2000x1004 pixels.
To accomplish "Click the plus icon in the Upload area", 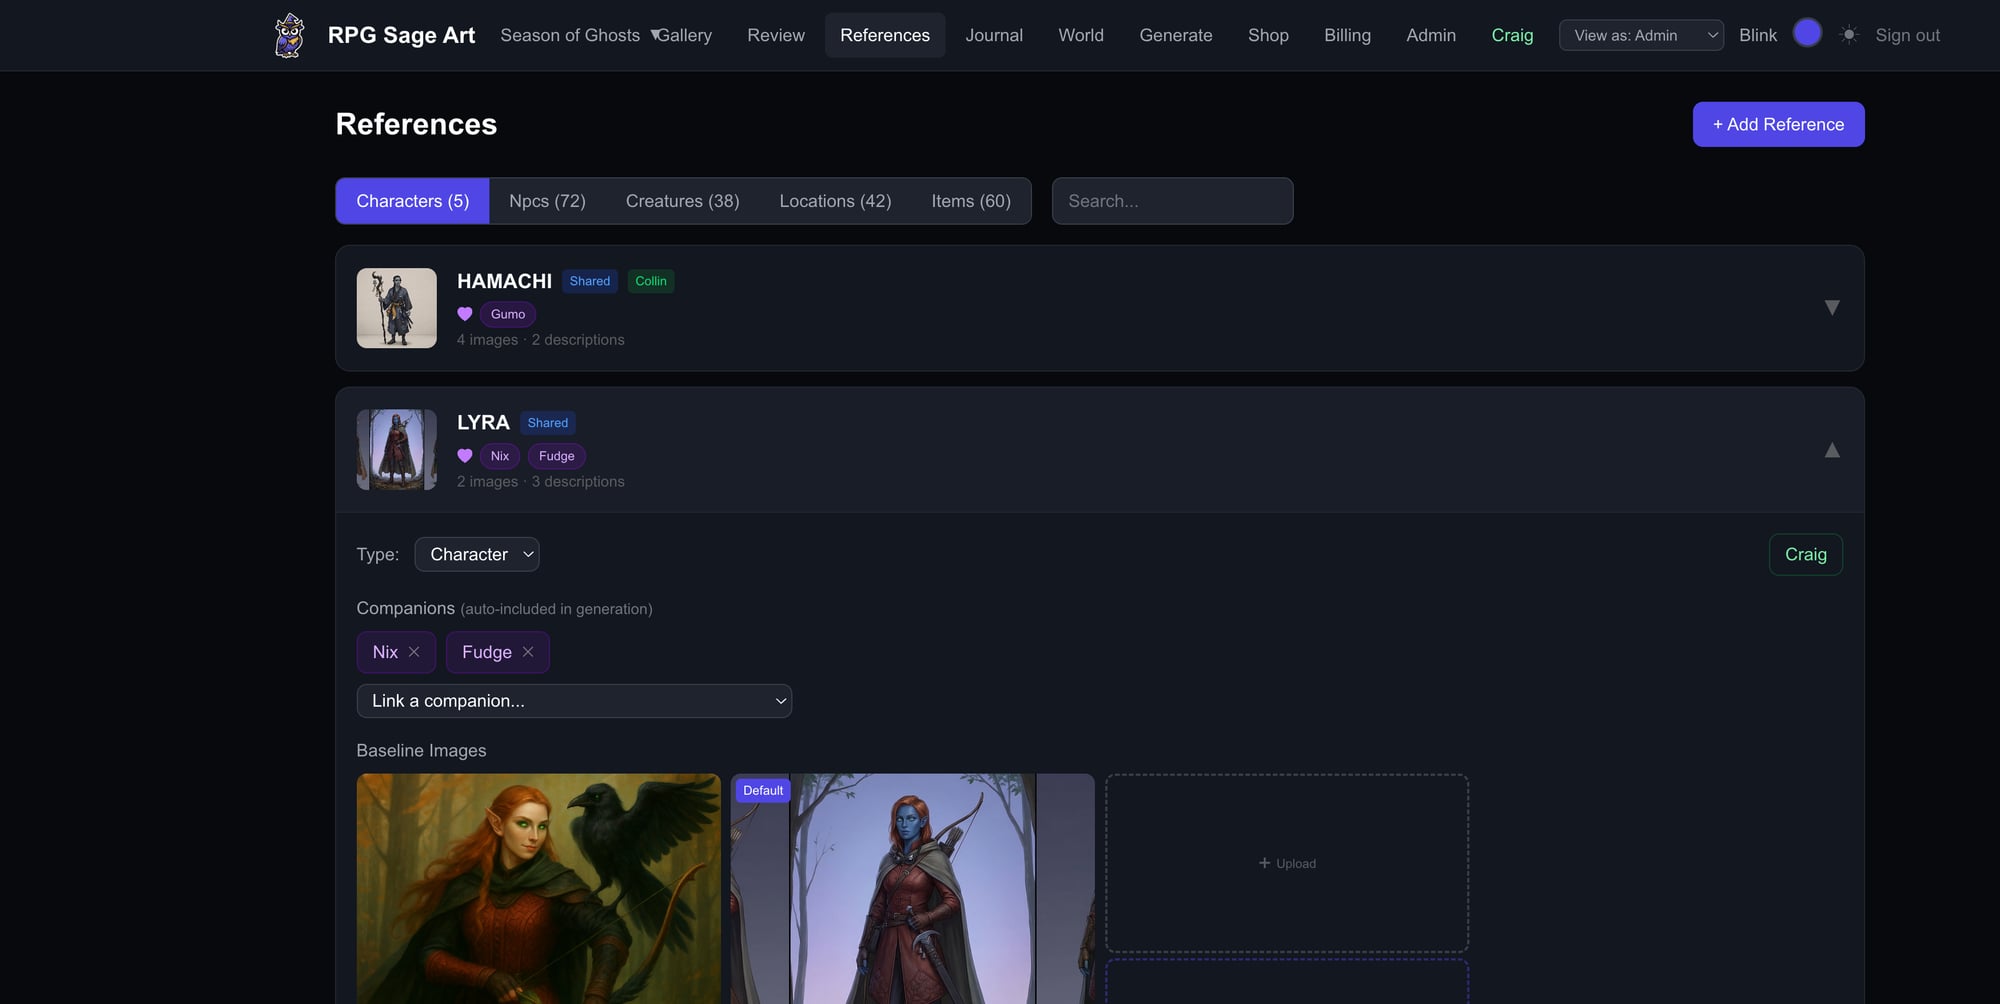I will pyautogui.click(x=1262, y=863).
